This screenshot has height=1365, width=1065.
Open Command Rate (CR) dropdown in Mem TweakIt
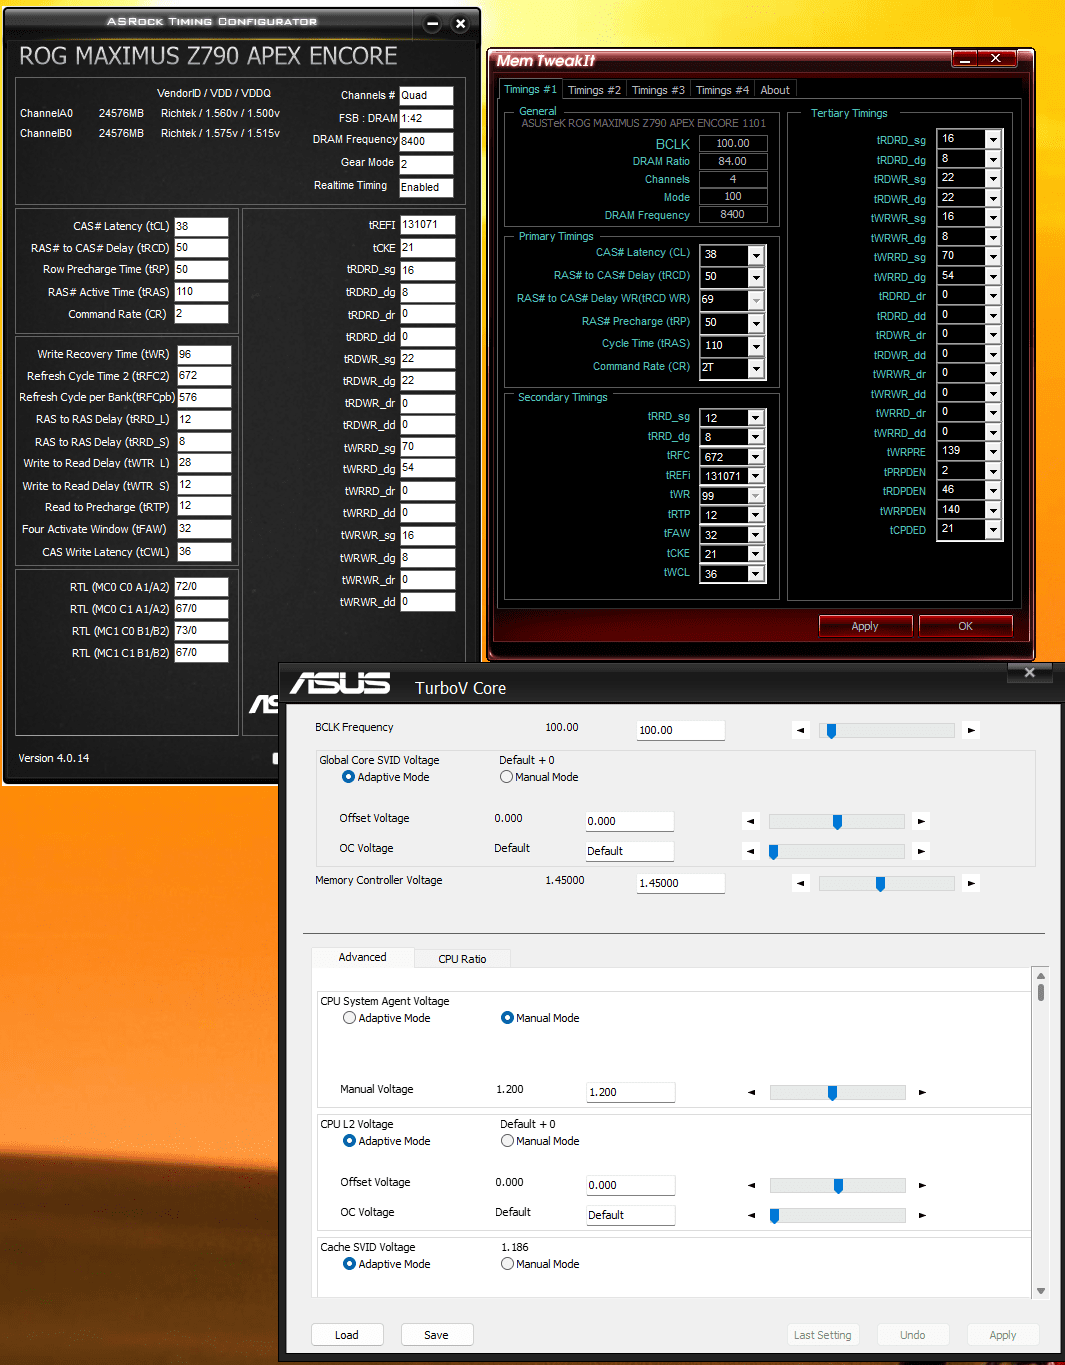pos(756,368)
